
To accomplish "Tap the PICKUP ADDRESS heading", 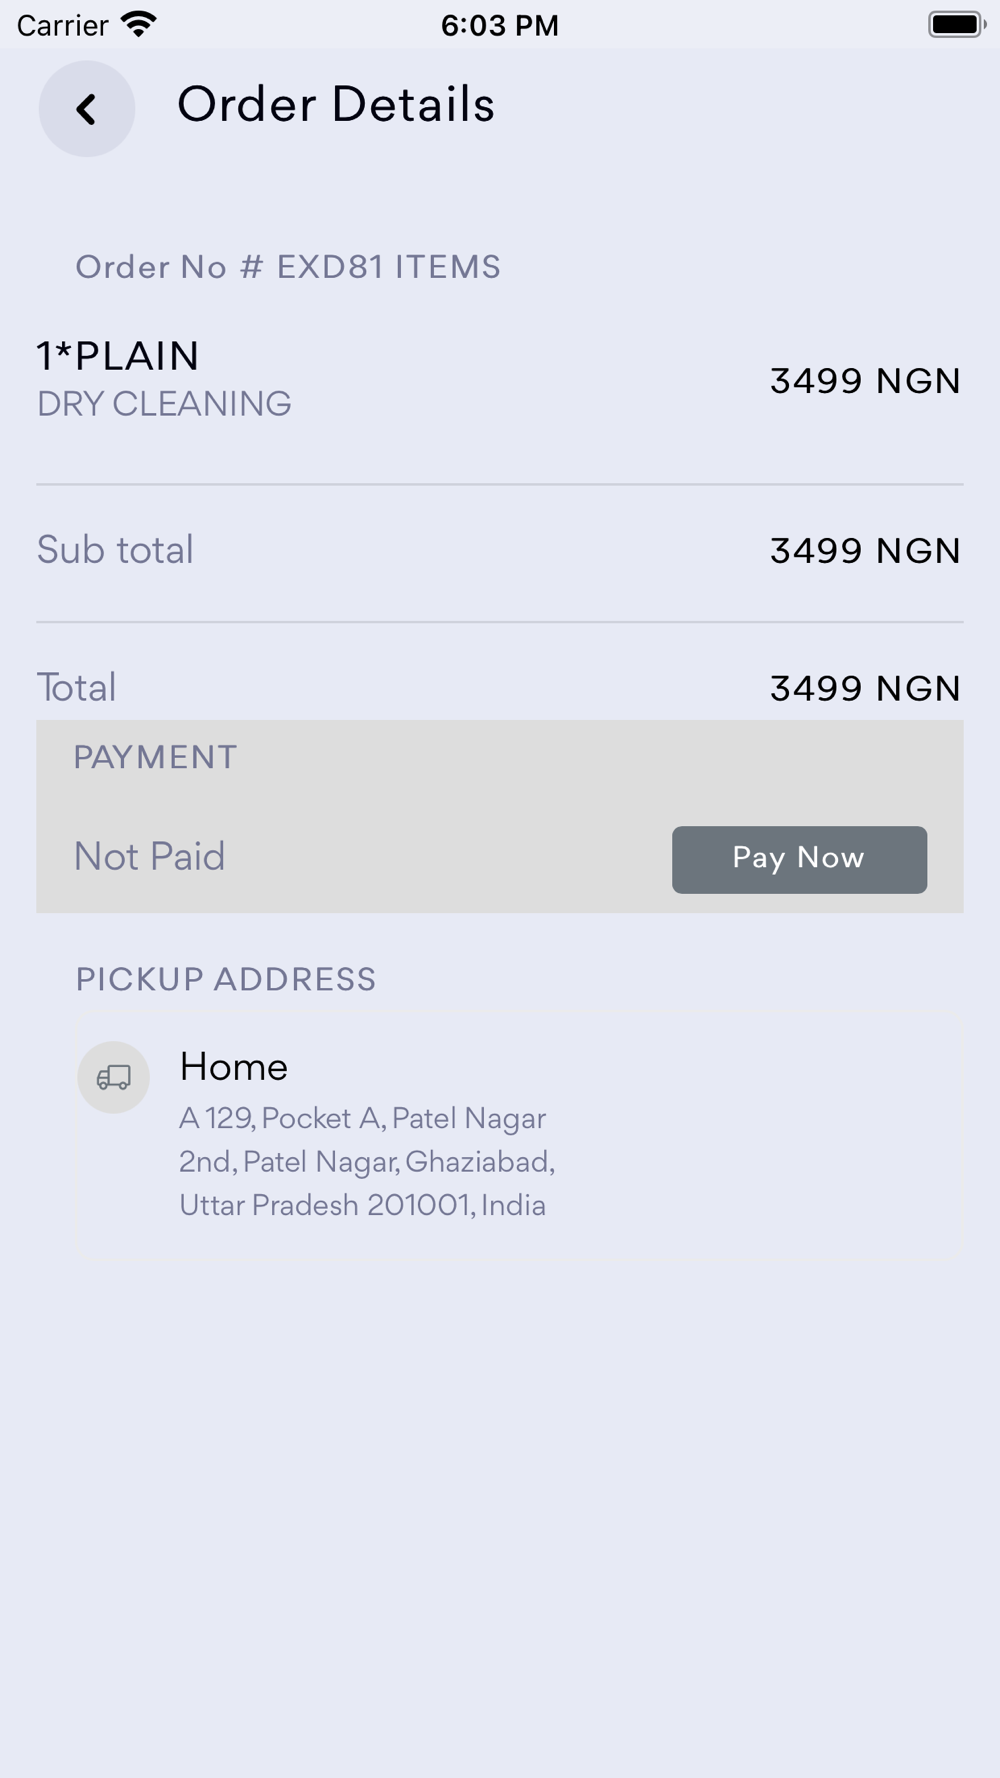I will point(226,980).
